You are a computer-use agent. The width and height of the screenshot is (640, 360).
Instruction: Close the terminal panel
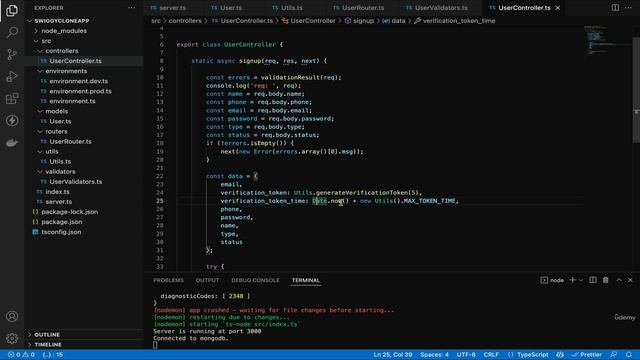(630, 280)
